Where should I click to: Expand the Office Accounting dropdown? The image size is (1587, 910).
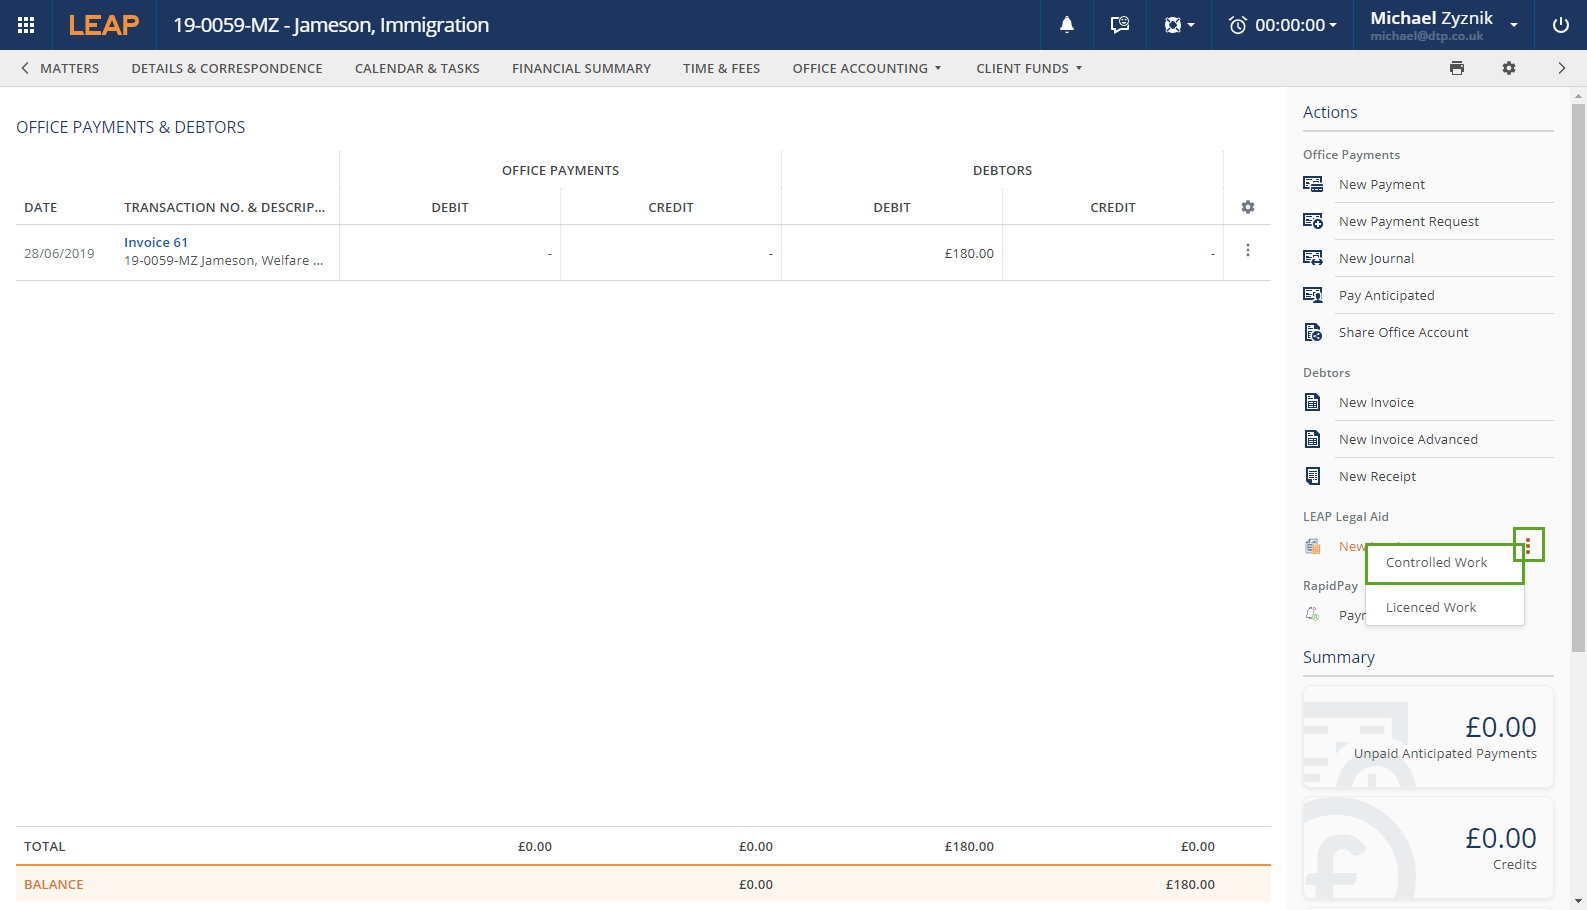pyautogui.click(x=866, y=68)
